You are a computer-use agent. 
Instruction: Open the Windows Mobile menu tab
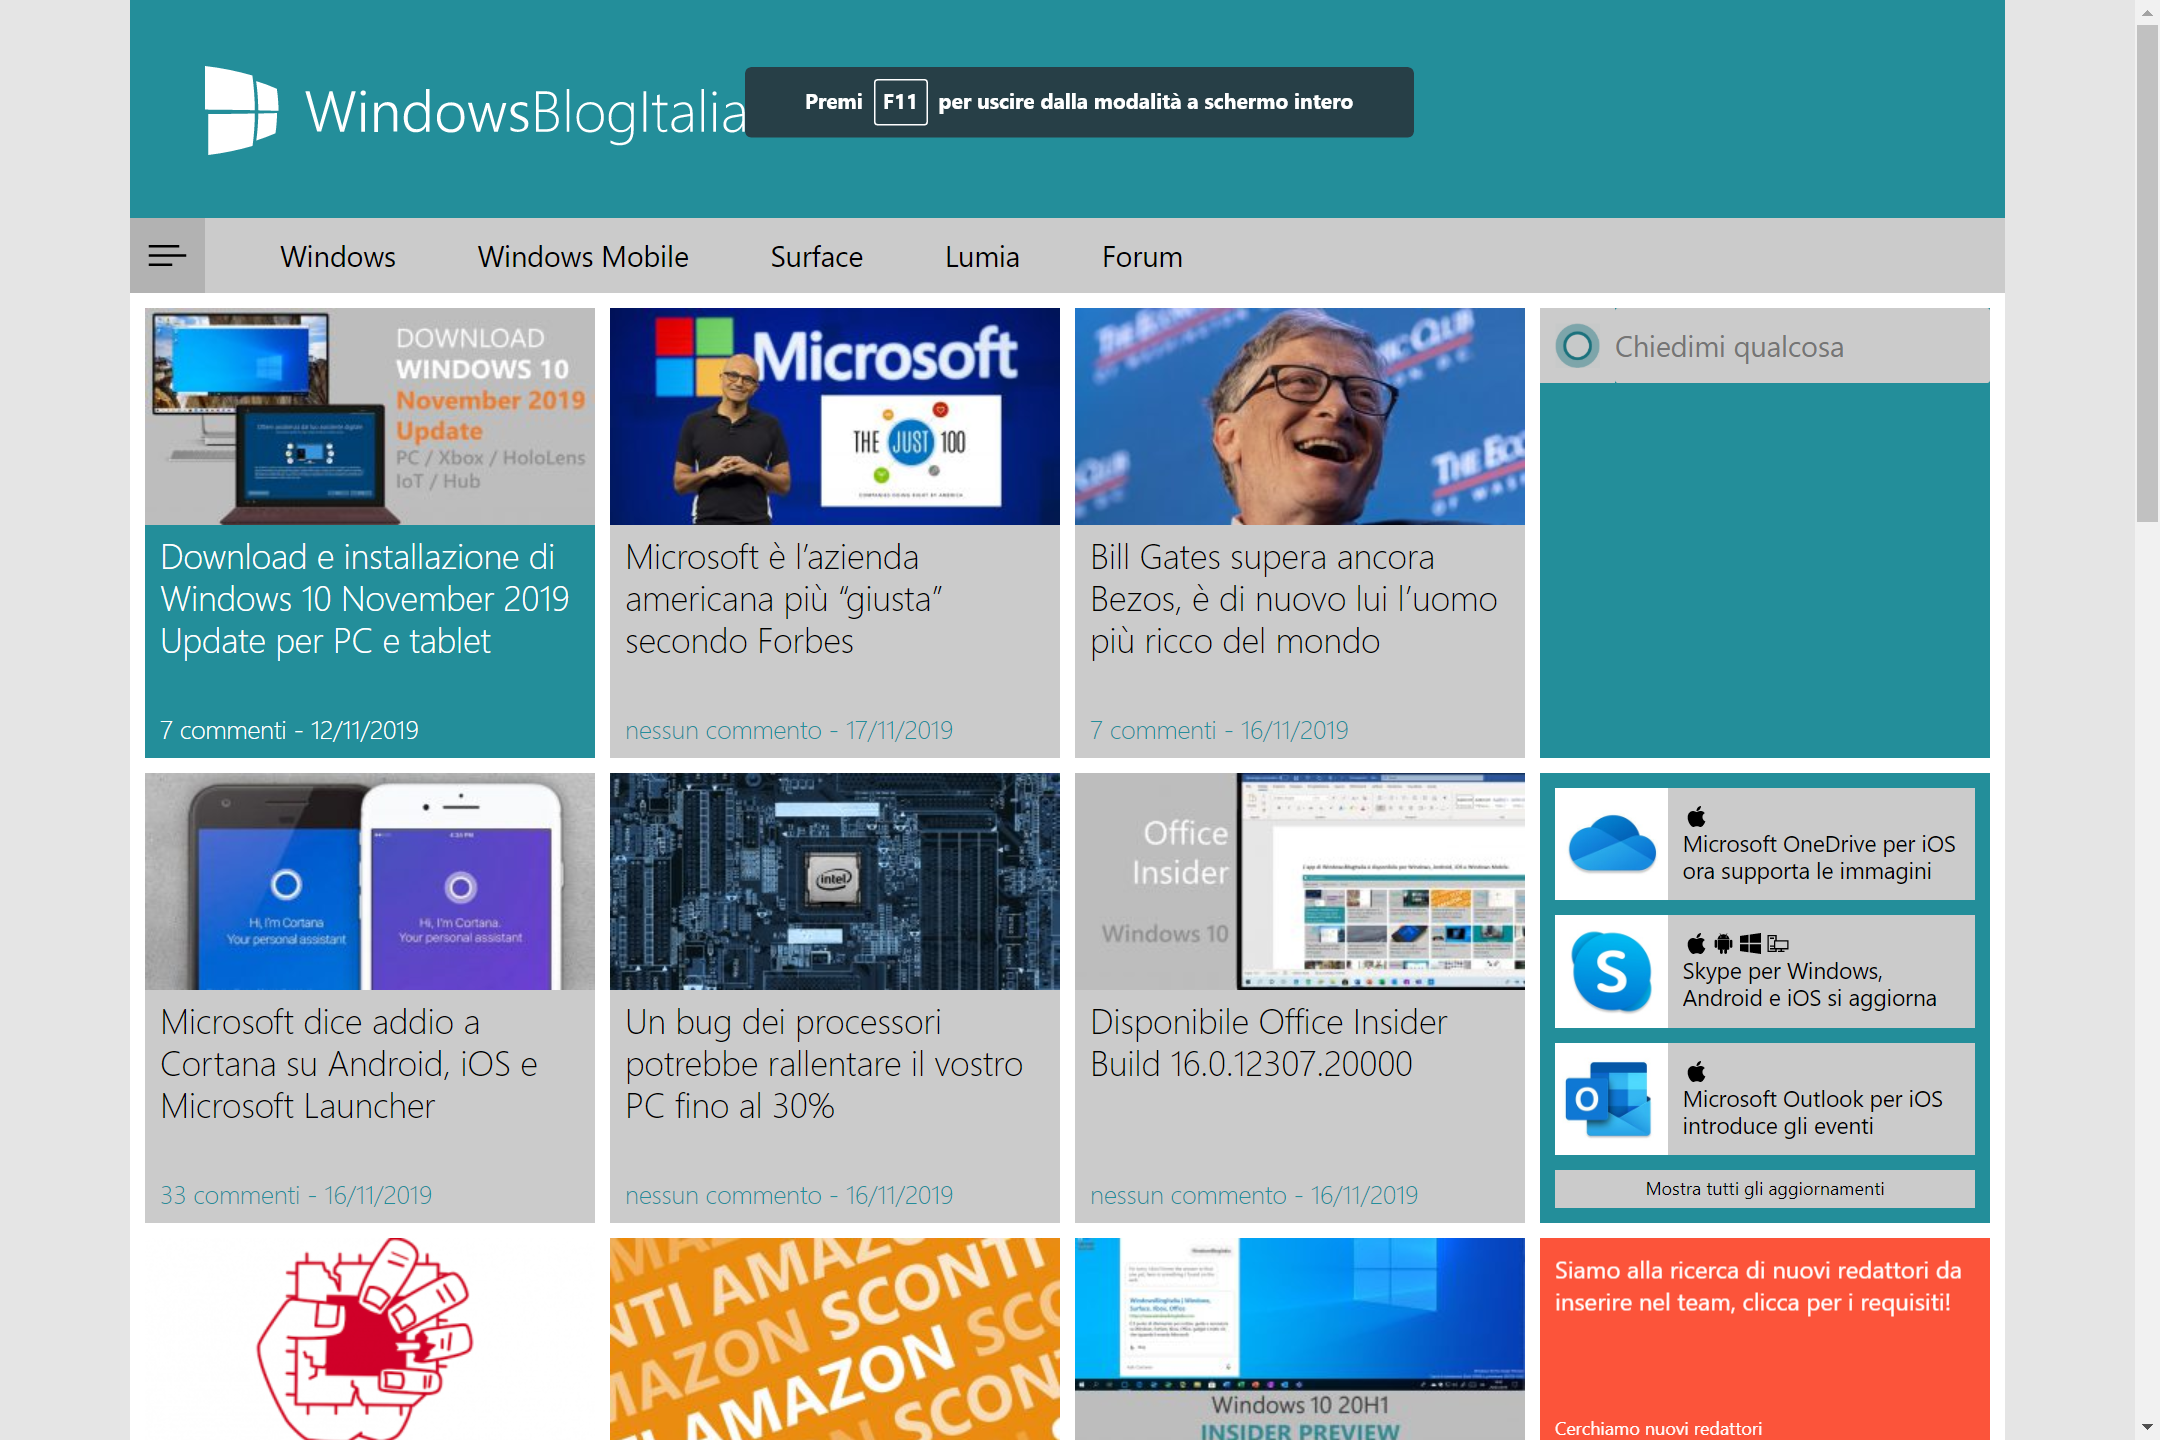[x=583, y=257]
